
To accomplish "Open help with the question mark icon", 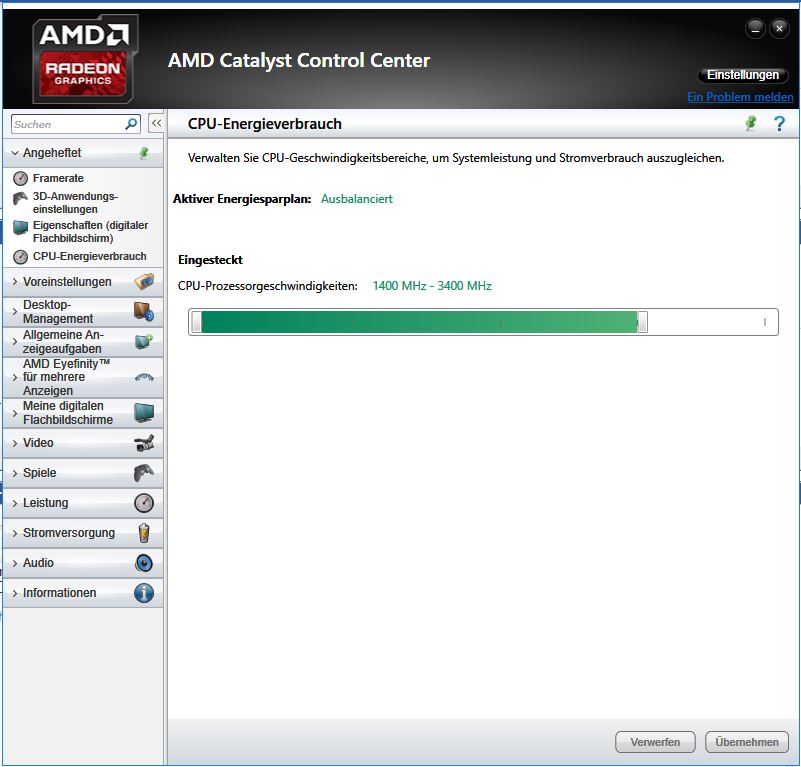I will tap(779, 123).
